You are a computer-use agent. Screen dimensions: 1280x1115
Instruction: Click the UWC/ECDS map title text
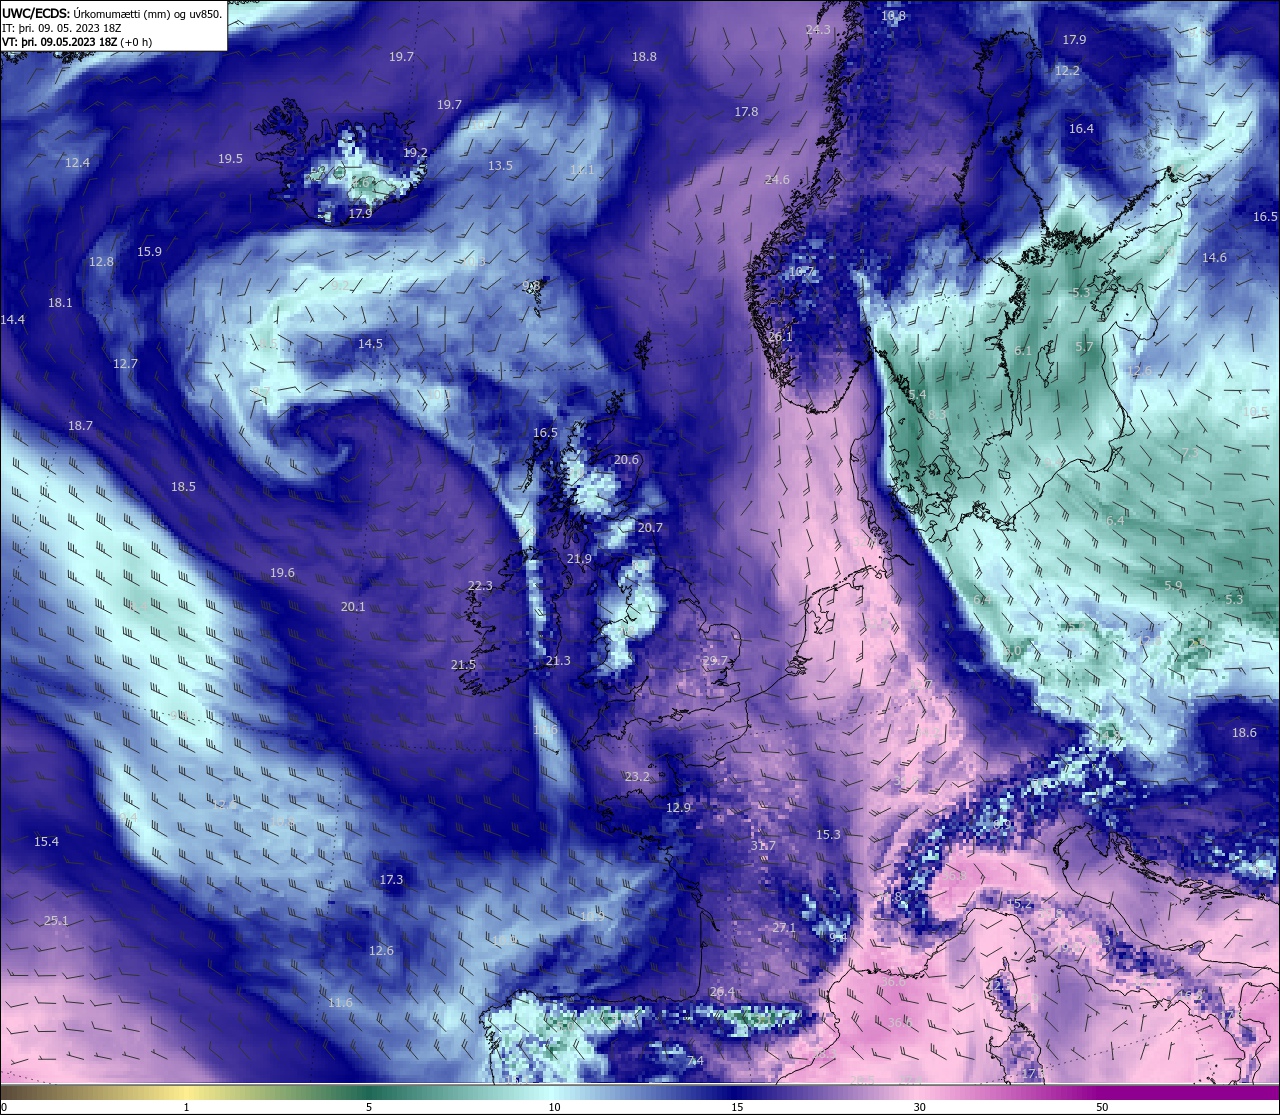tap(112, 13)
